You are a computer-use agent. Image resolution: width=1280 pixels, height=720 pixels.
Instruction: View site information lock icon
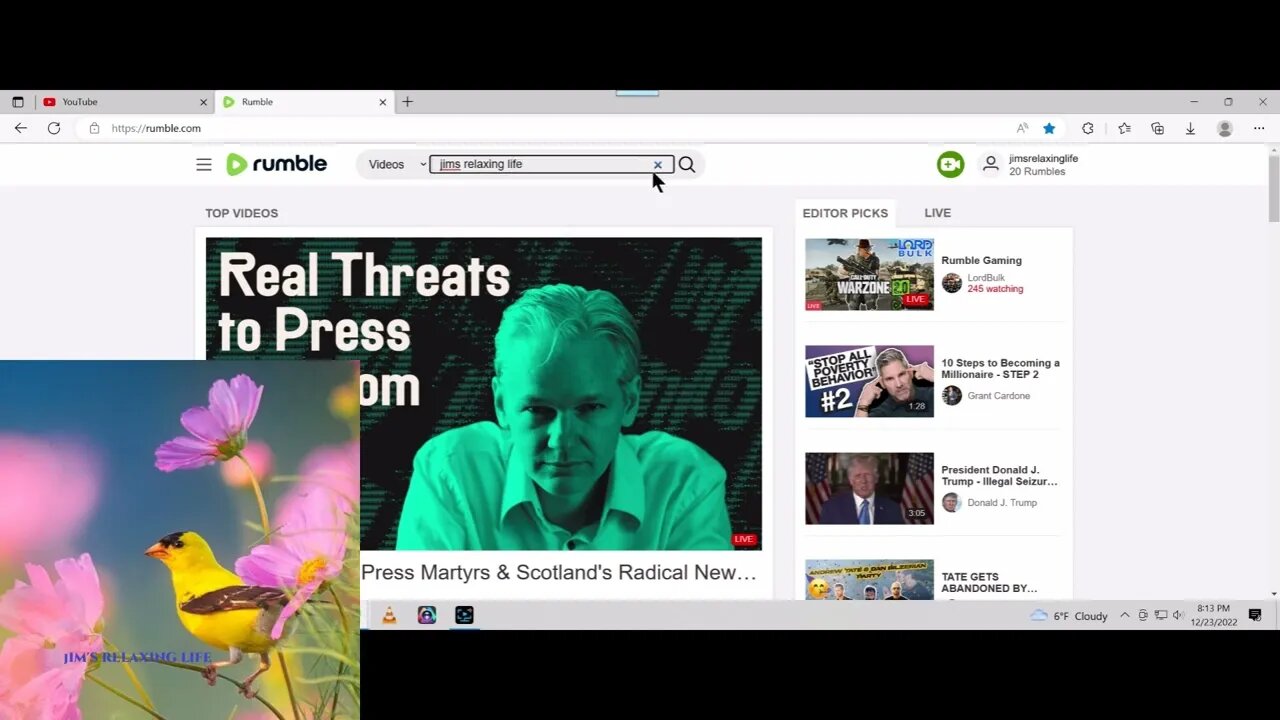[94, 128]
